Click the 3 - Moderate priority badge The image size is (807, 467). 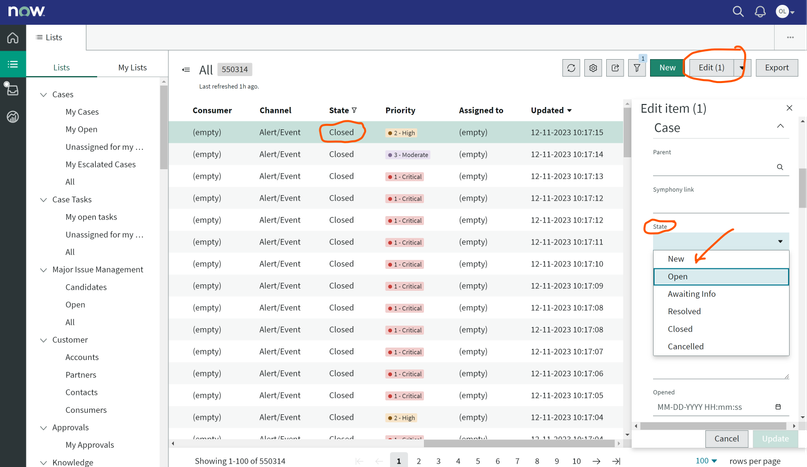pos(408,154)
